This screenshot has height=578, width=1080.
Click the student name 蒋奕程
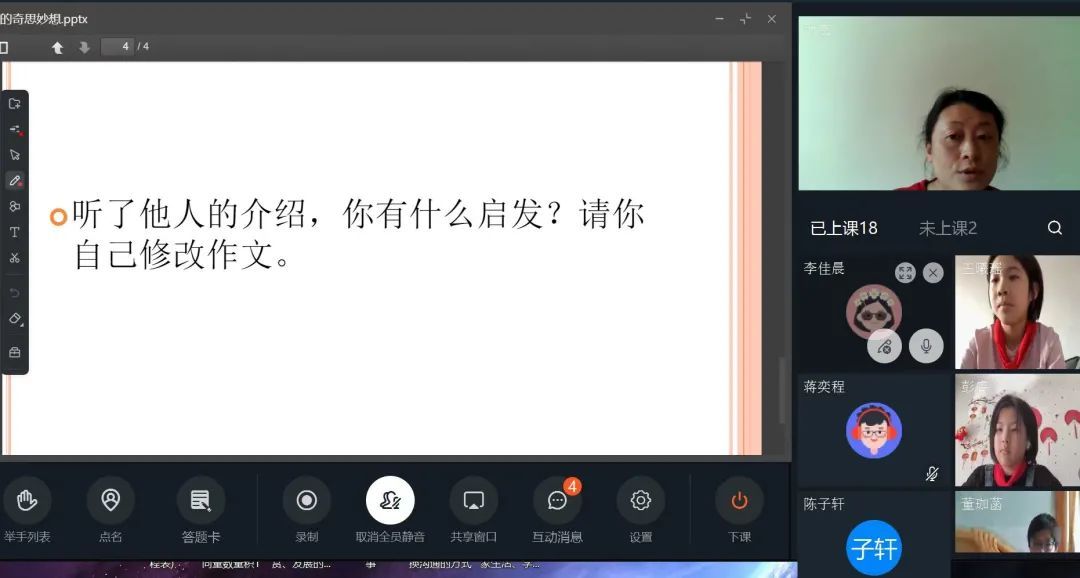(x=824, y=386)
